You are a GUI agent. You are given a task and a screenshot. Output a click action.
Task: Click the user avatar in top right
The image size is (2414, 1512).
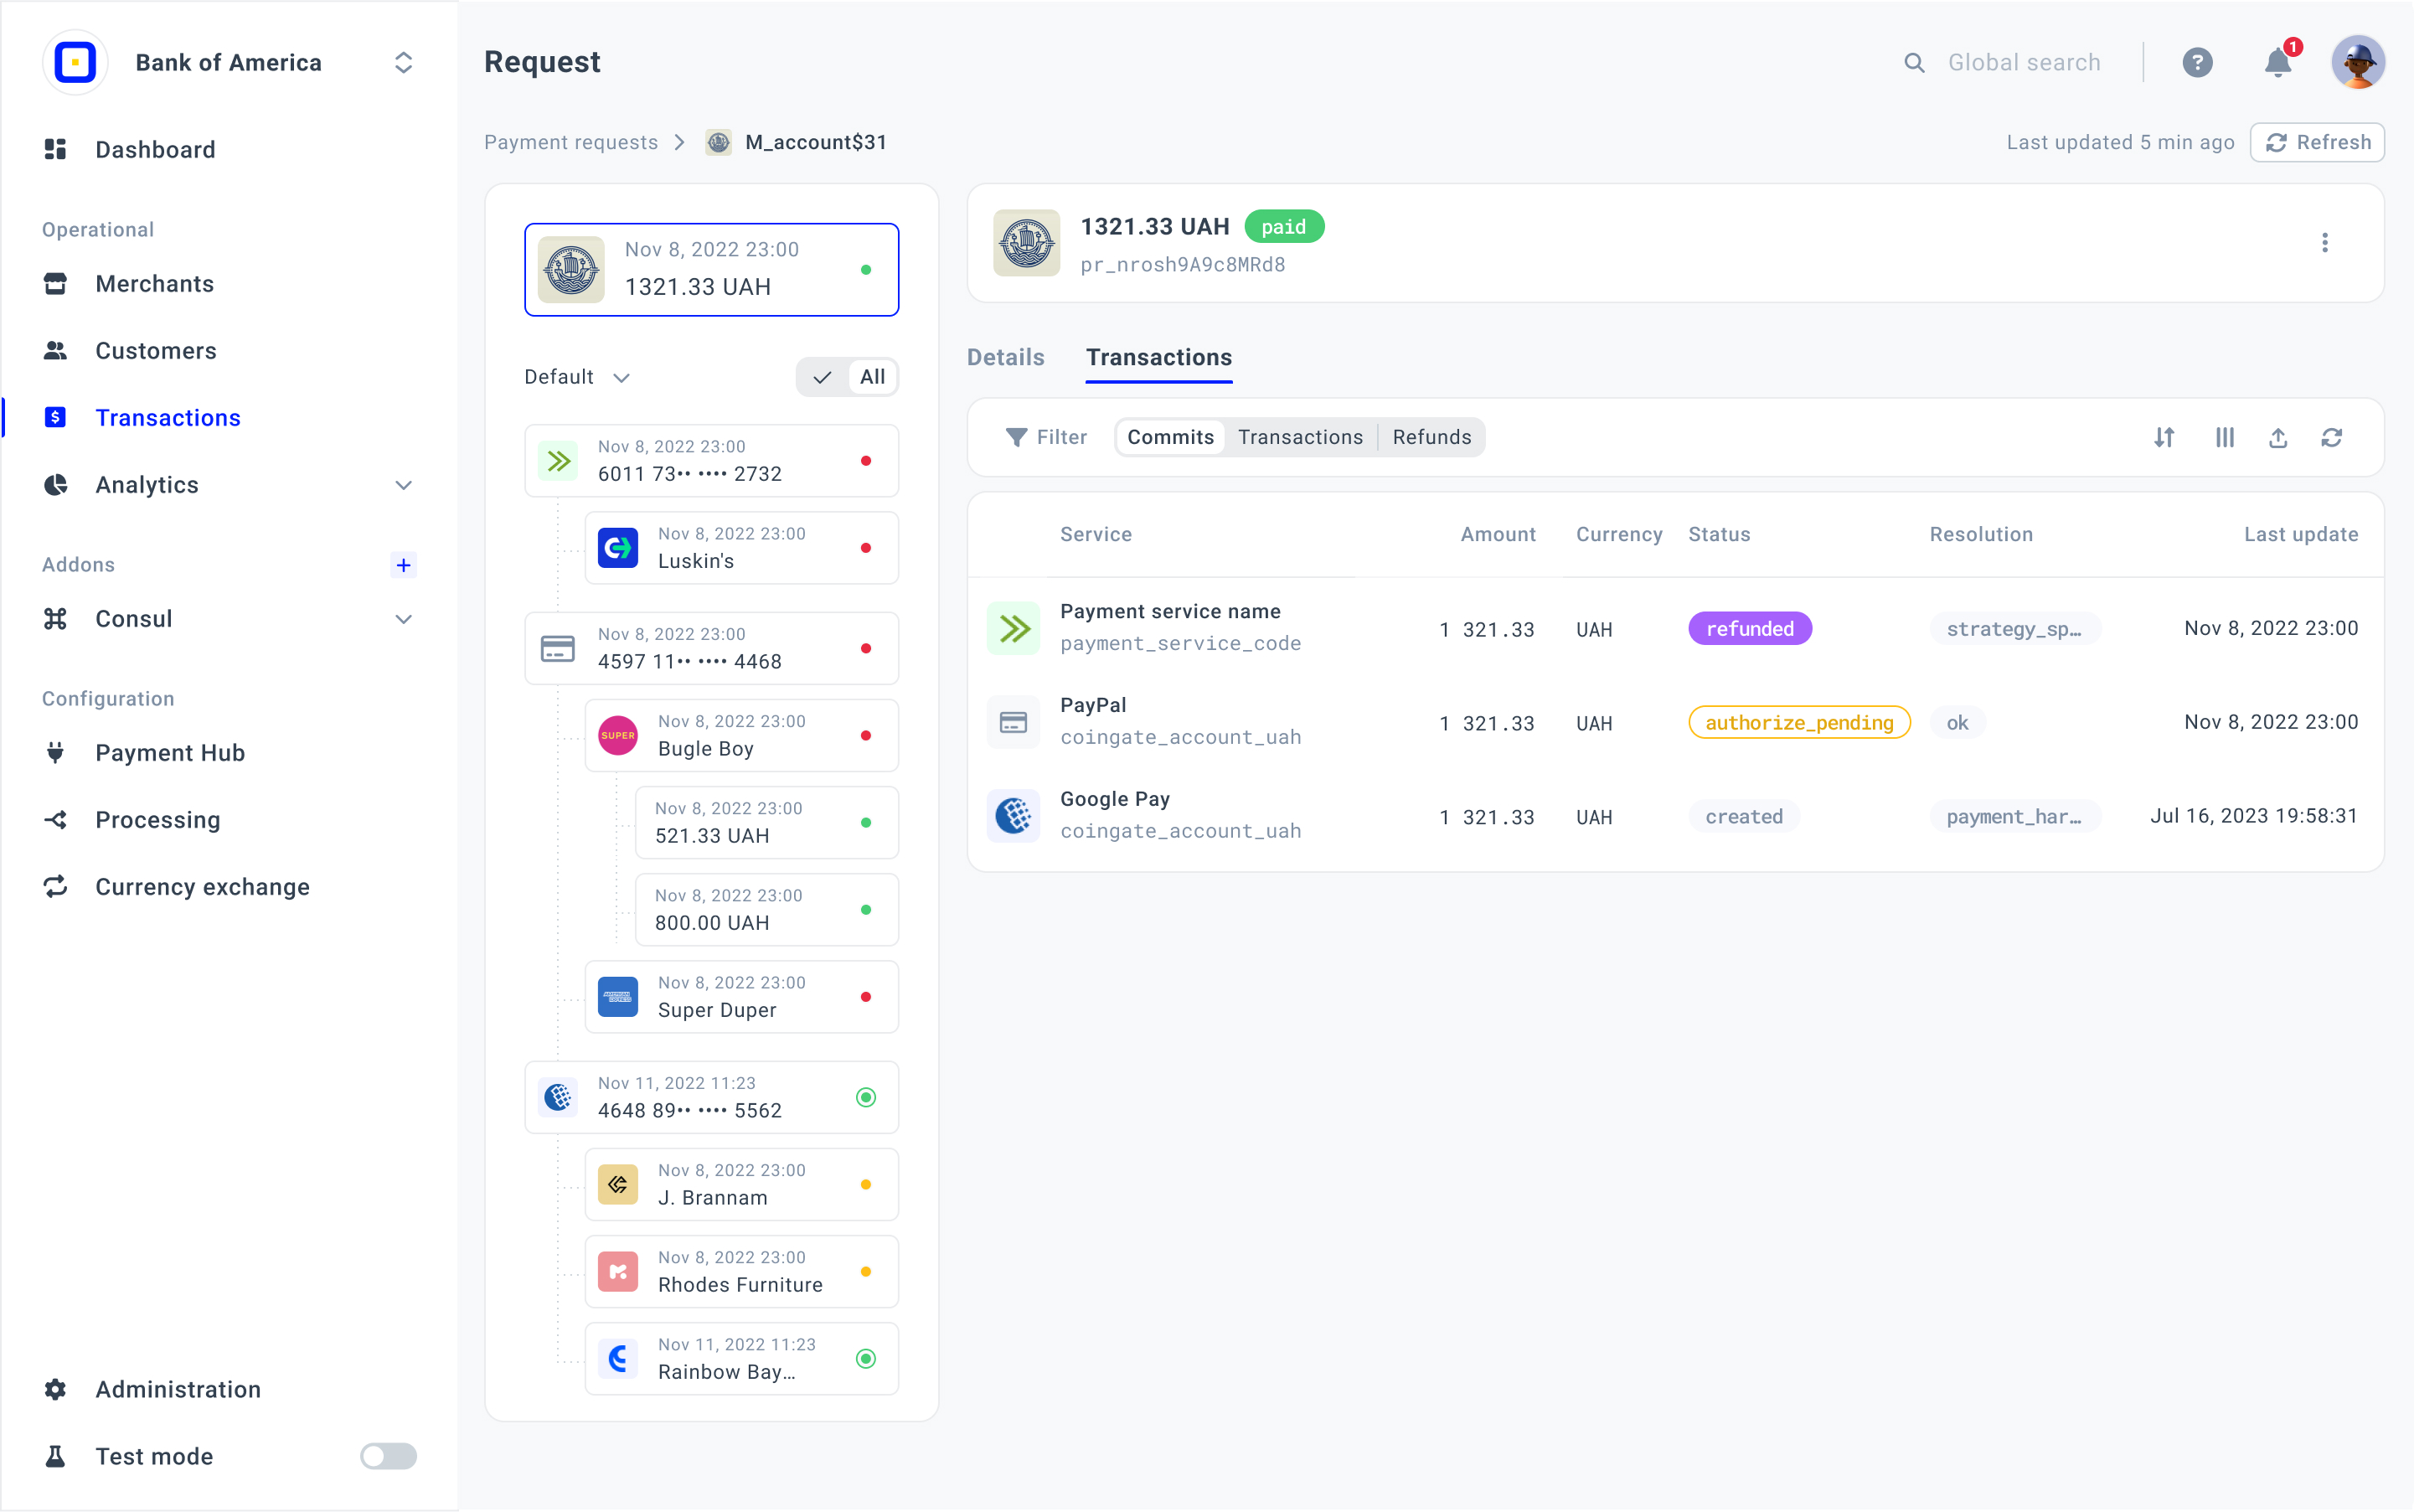[x=2357, y=63]
